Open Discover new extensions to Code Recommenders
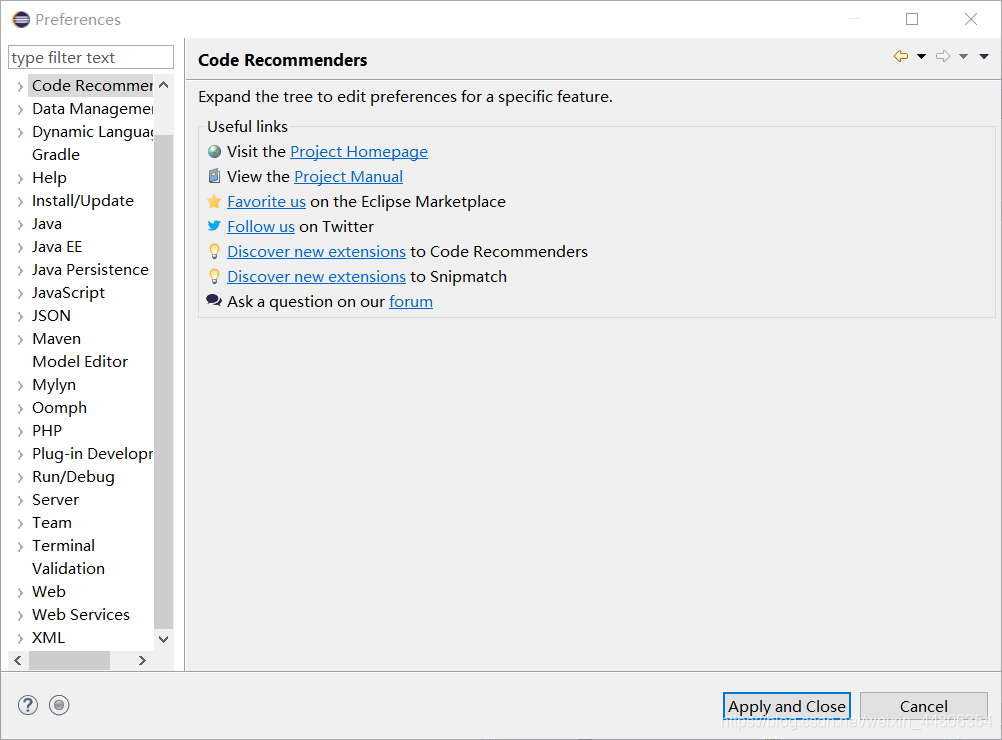This screenshot has height=740, width=1002. click(316, 251)
